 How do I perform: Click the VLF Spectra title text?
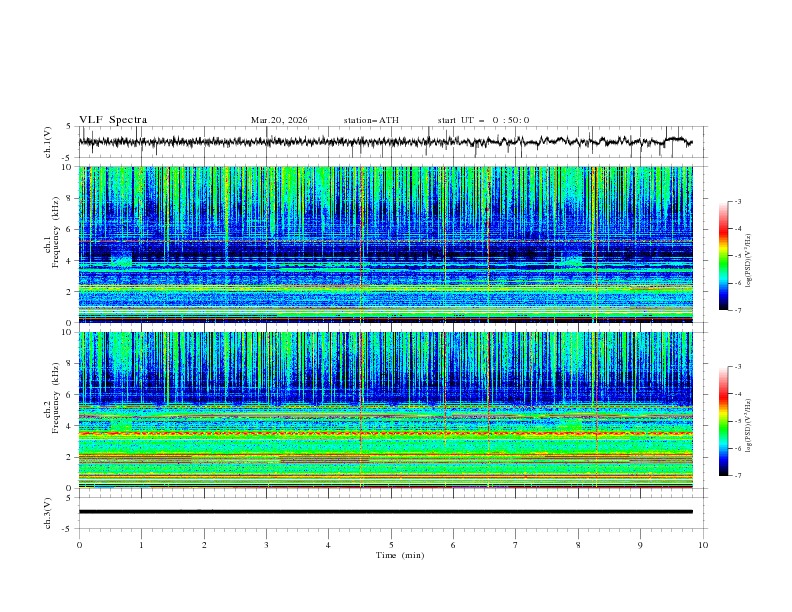pyautogui.click(x=113, y=120)
